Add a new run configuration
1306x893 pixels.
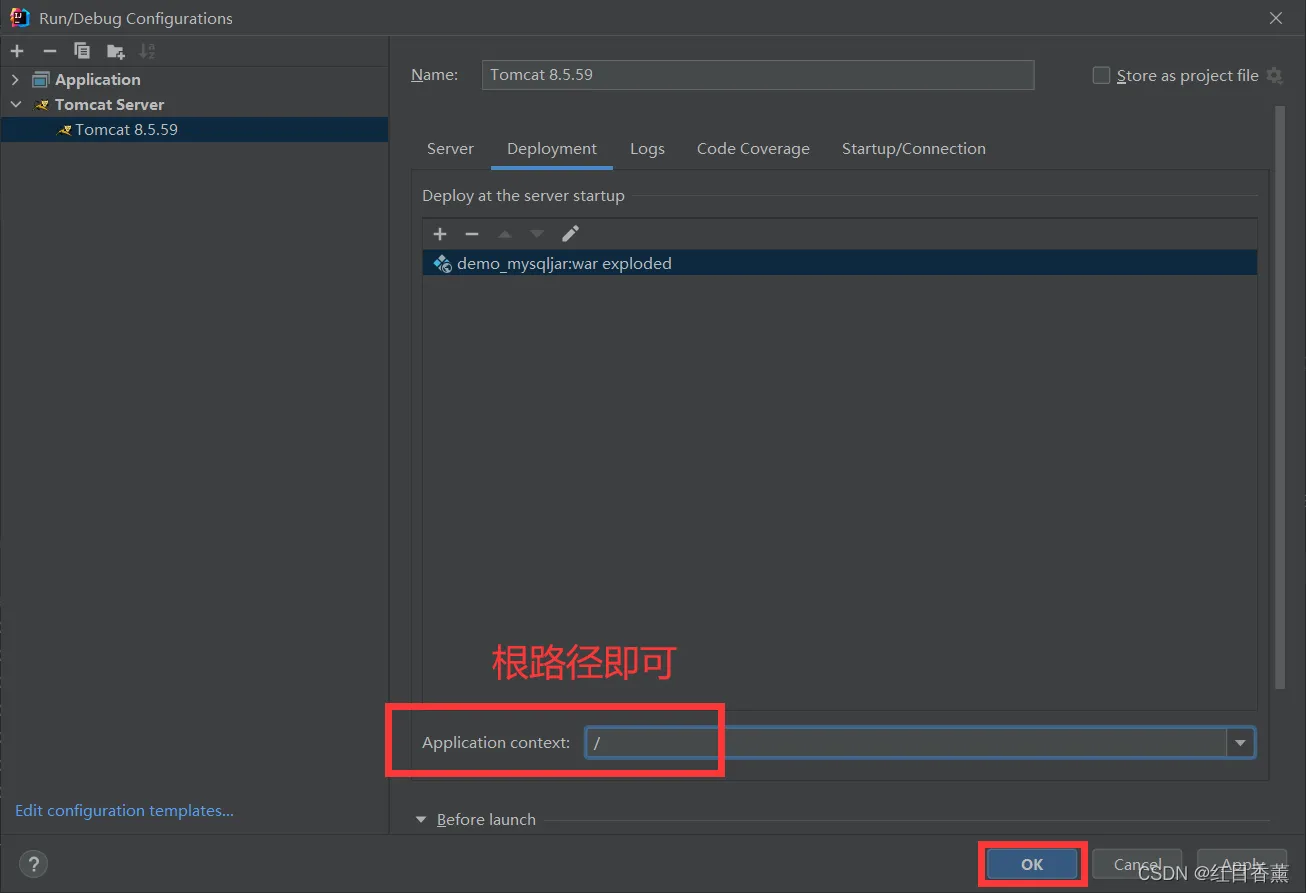(x=17, y=51)
